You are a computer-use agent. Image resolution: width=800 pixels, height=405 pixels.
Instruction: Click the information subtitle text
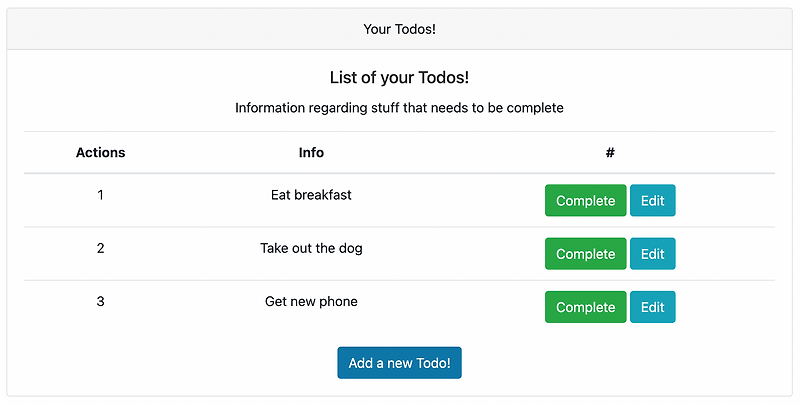click(x=399, y=108)
